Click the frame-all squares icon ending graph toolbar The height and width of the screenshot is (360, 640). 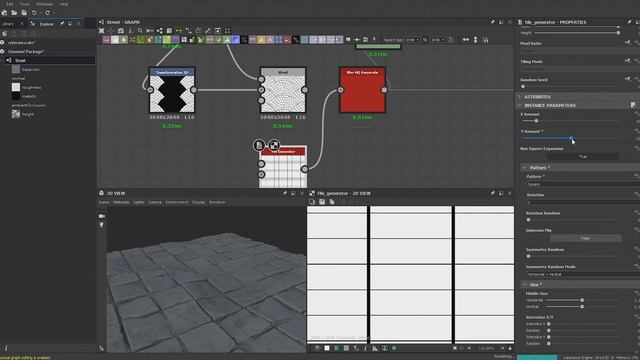[x=227, y=31]
